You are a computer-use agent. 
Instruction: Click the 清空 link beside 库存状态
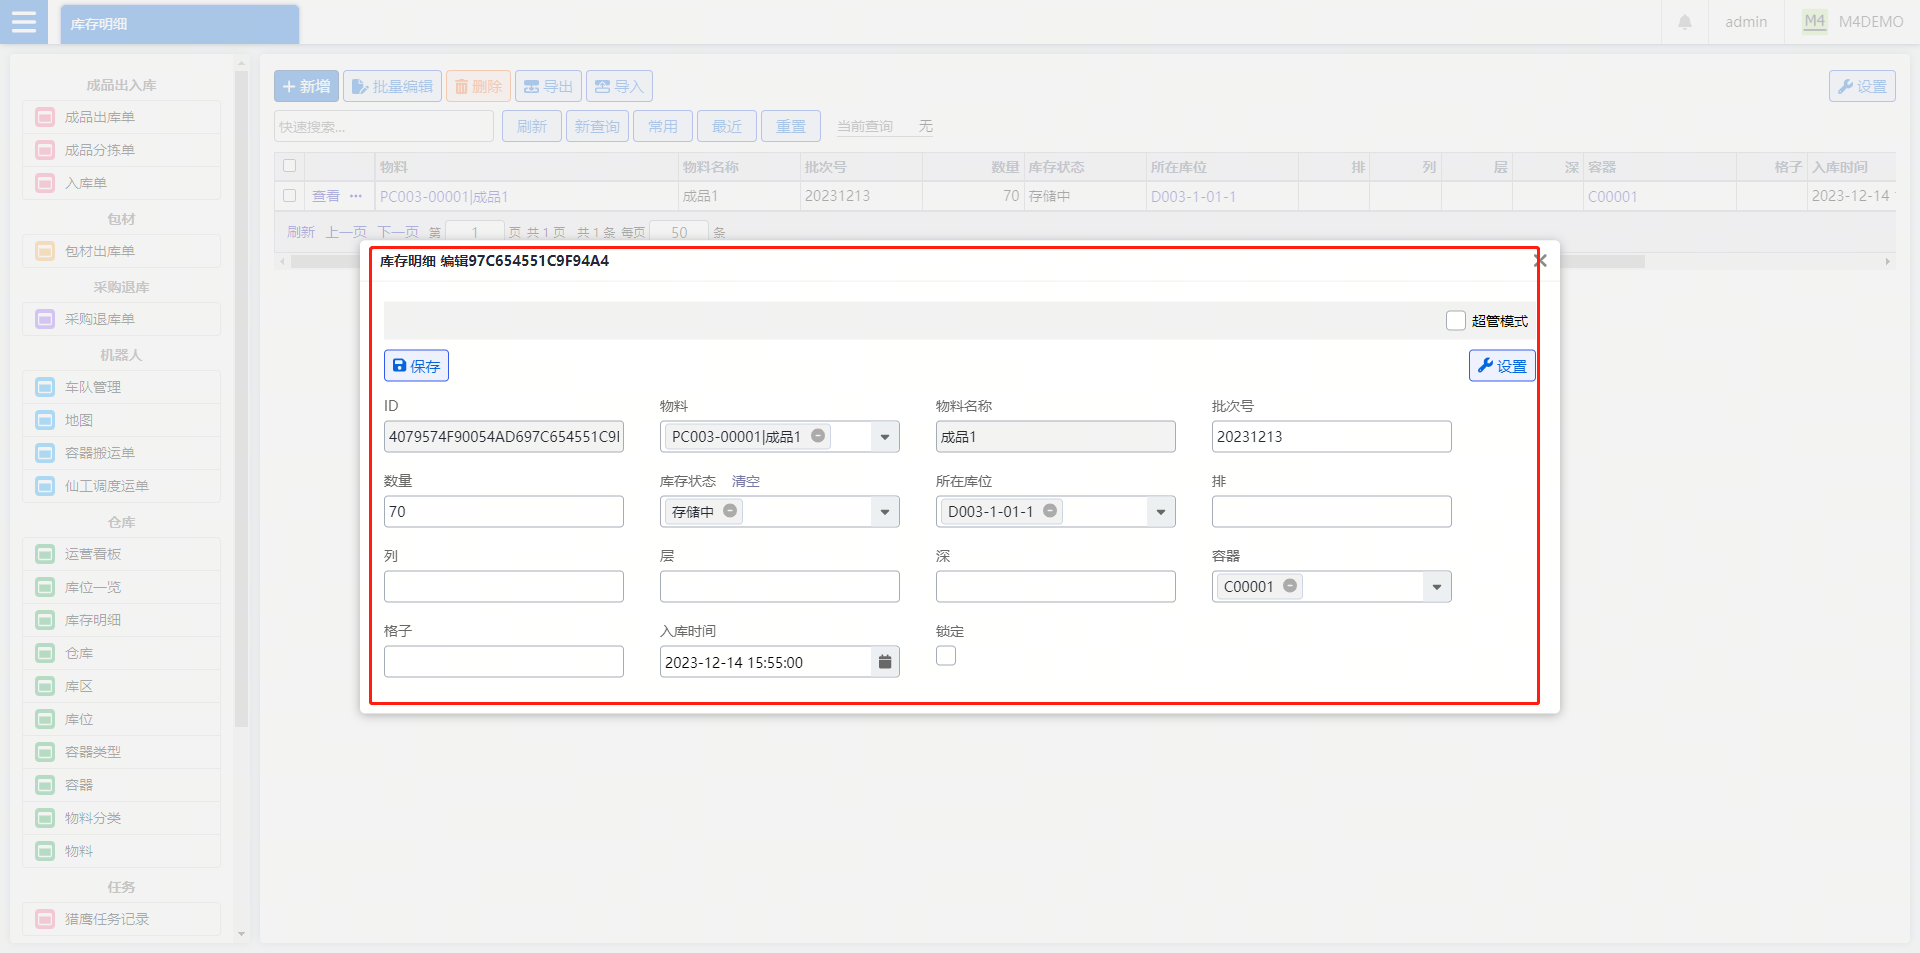point(746,481)
